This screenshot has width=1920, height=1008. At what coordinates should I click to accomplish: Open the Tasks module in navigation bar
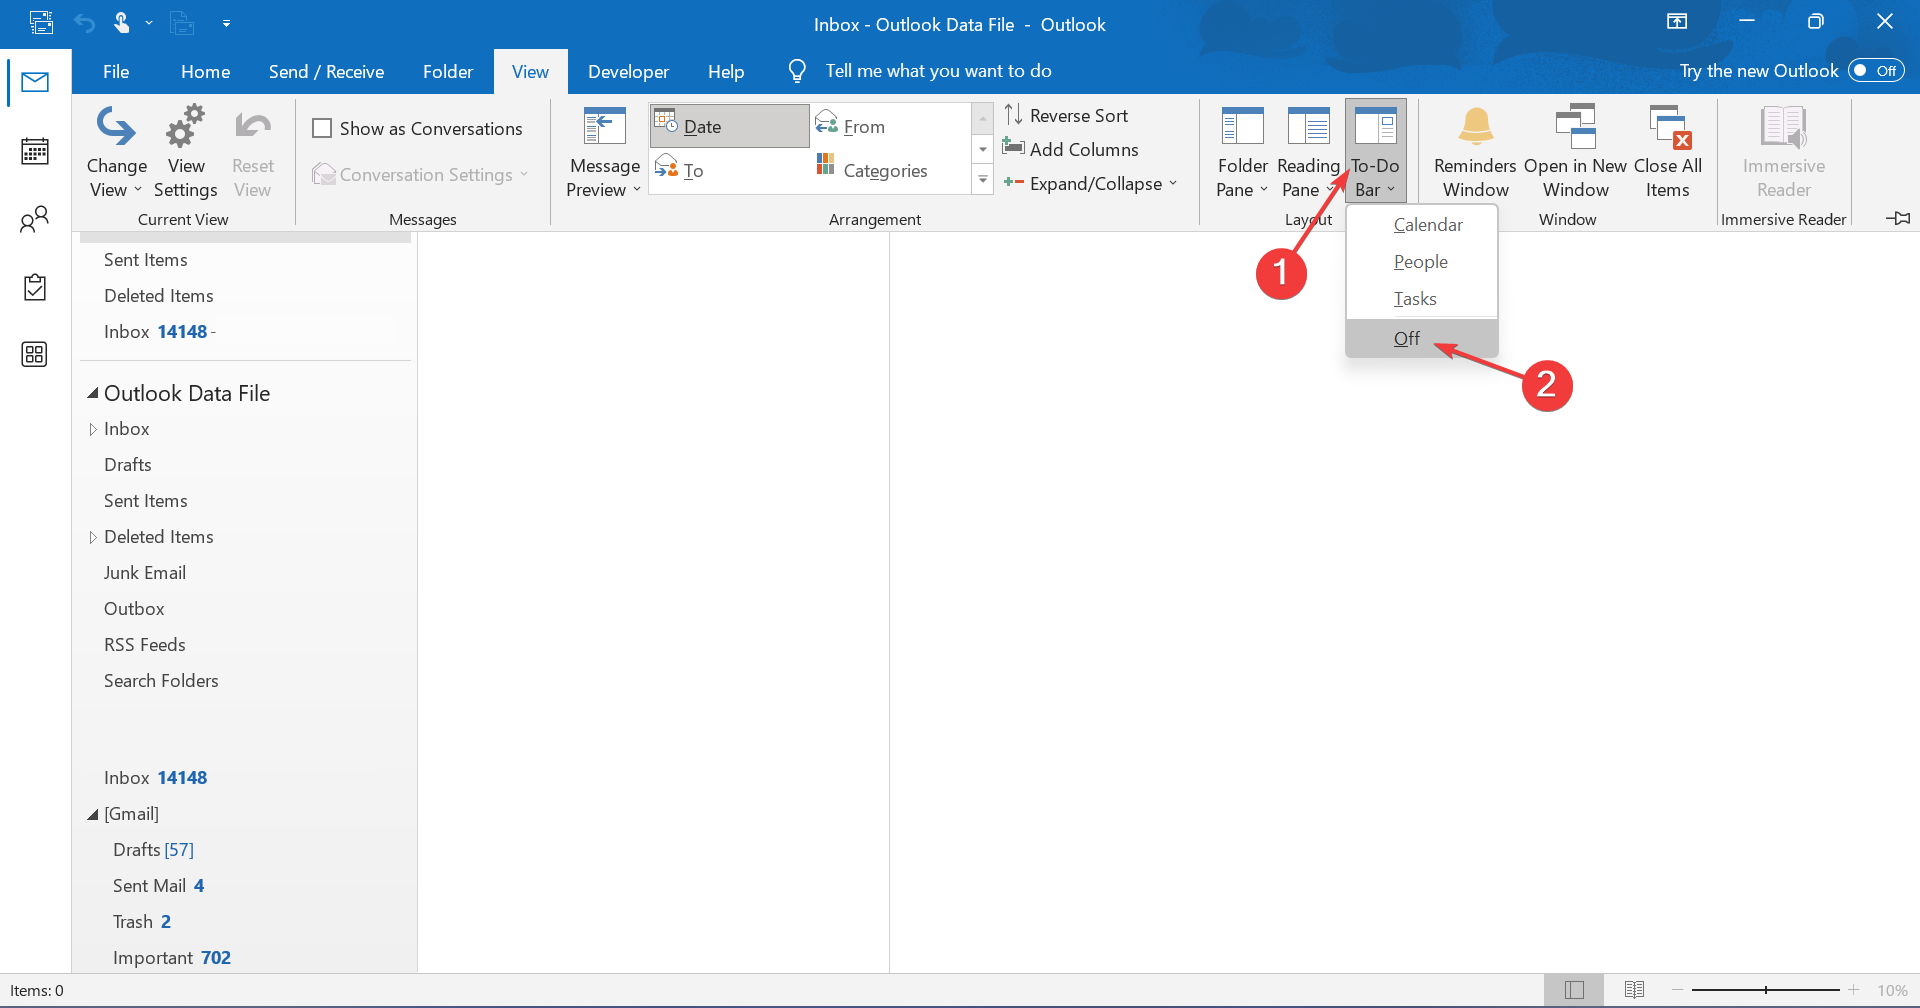35,287
